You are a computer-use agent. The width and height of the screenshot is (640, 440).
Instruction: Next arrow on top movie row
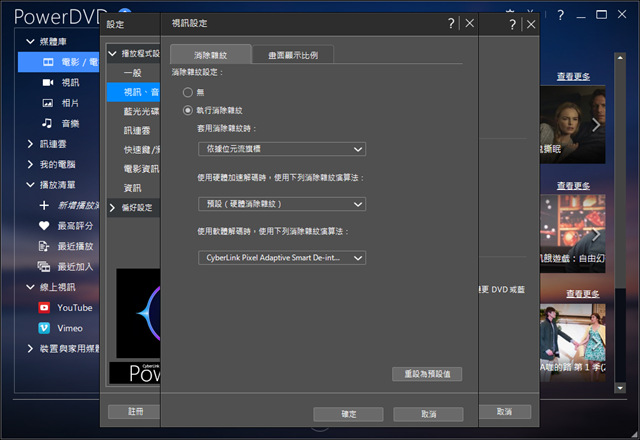(596, 125)
